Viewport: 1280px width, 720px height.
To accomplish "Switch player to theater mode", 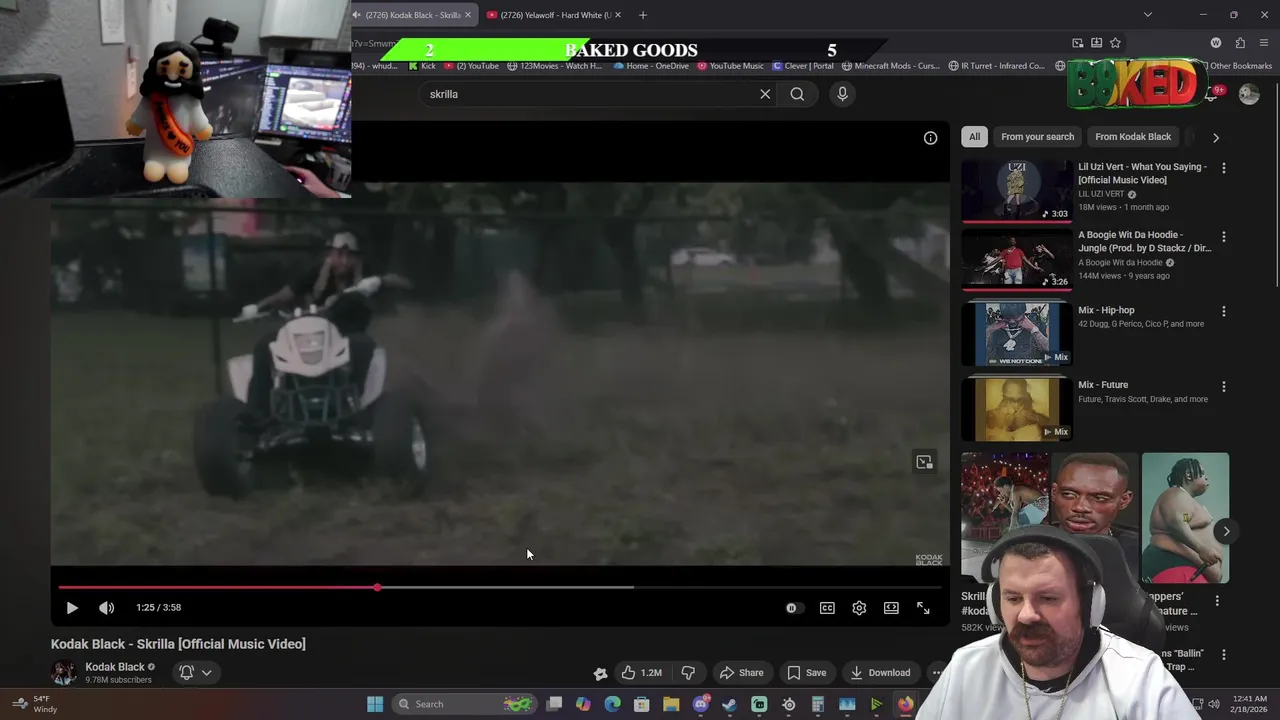I will pyautogui.click(x=891, y=608).
